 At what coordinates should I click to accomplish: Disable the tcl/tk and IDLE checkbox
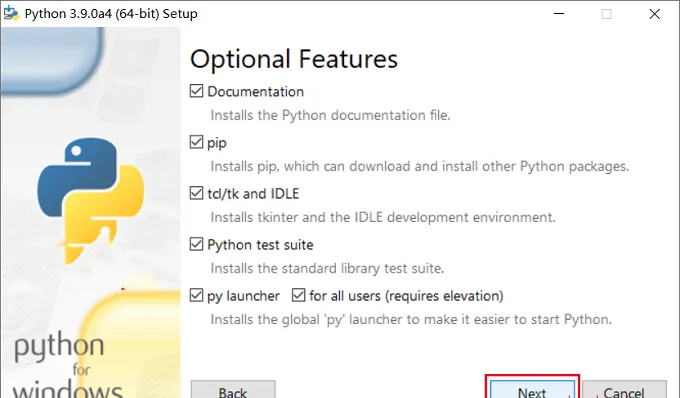[x=196, y=193]
